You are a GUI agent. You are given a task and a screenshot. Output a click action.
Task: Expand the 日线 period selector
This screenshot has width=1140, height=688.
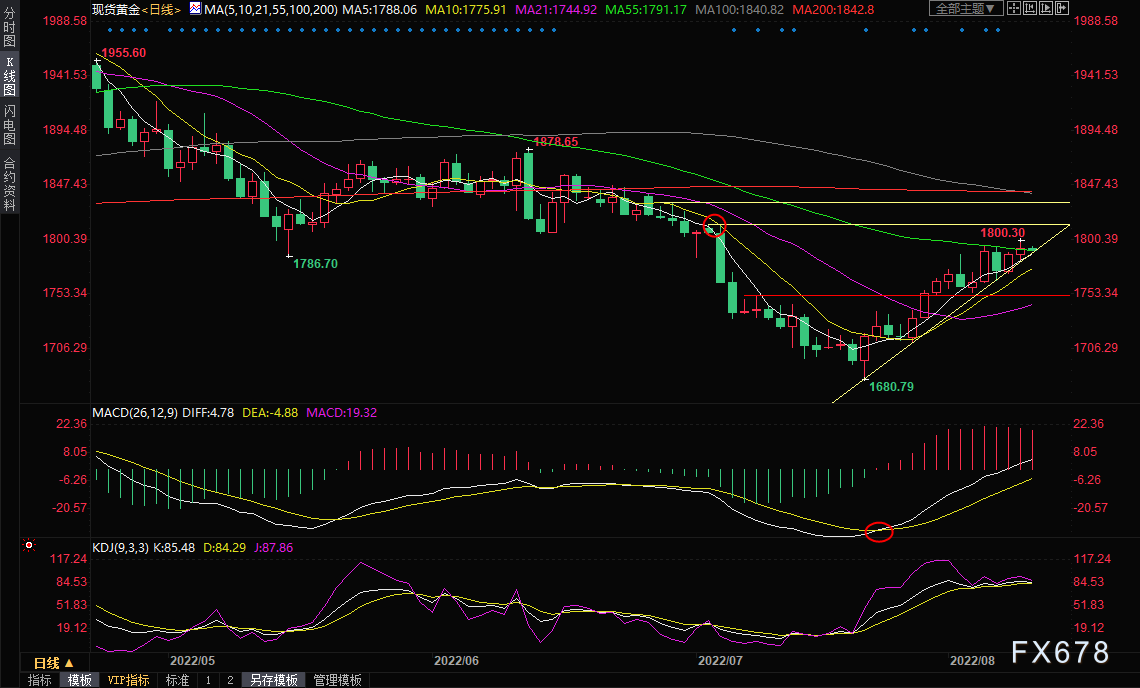click(x=52, y=663)
